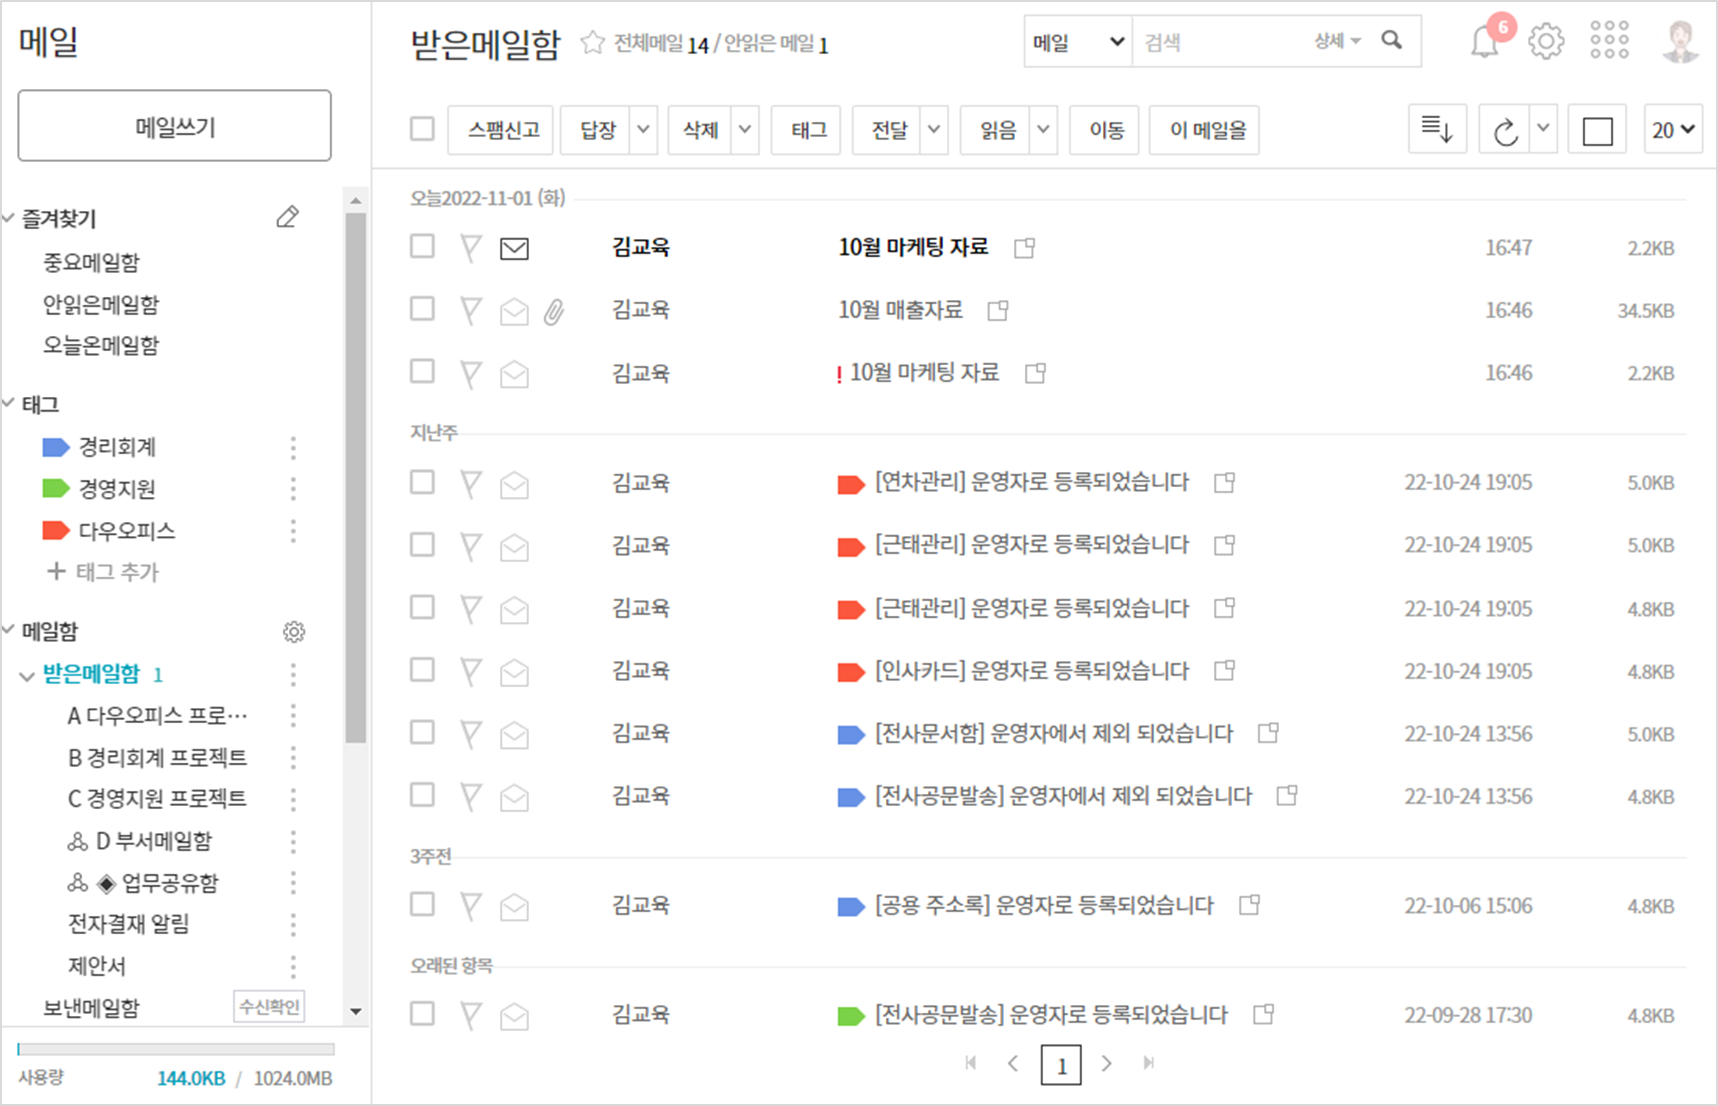Open 10월 매출자료 in new window icon

[x=997, y=311]
